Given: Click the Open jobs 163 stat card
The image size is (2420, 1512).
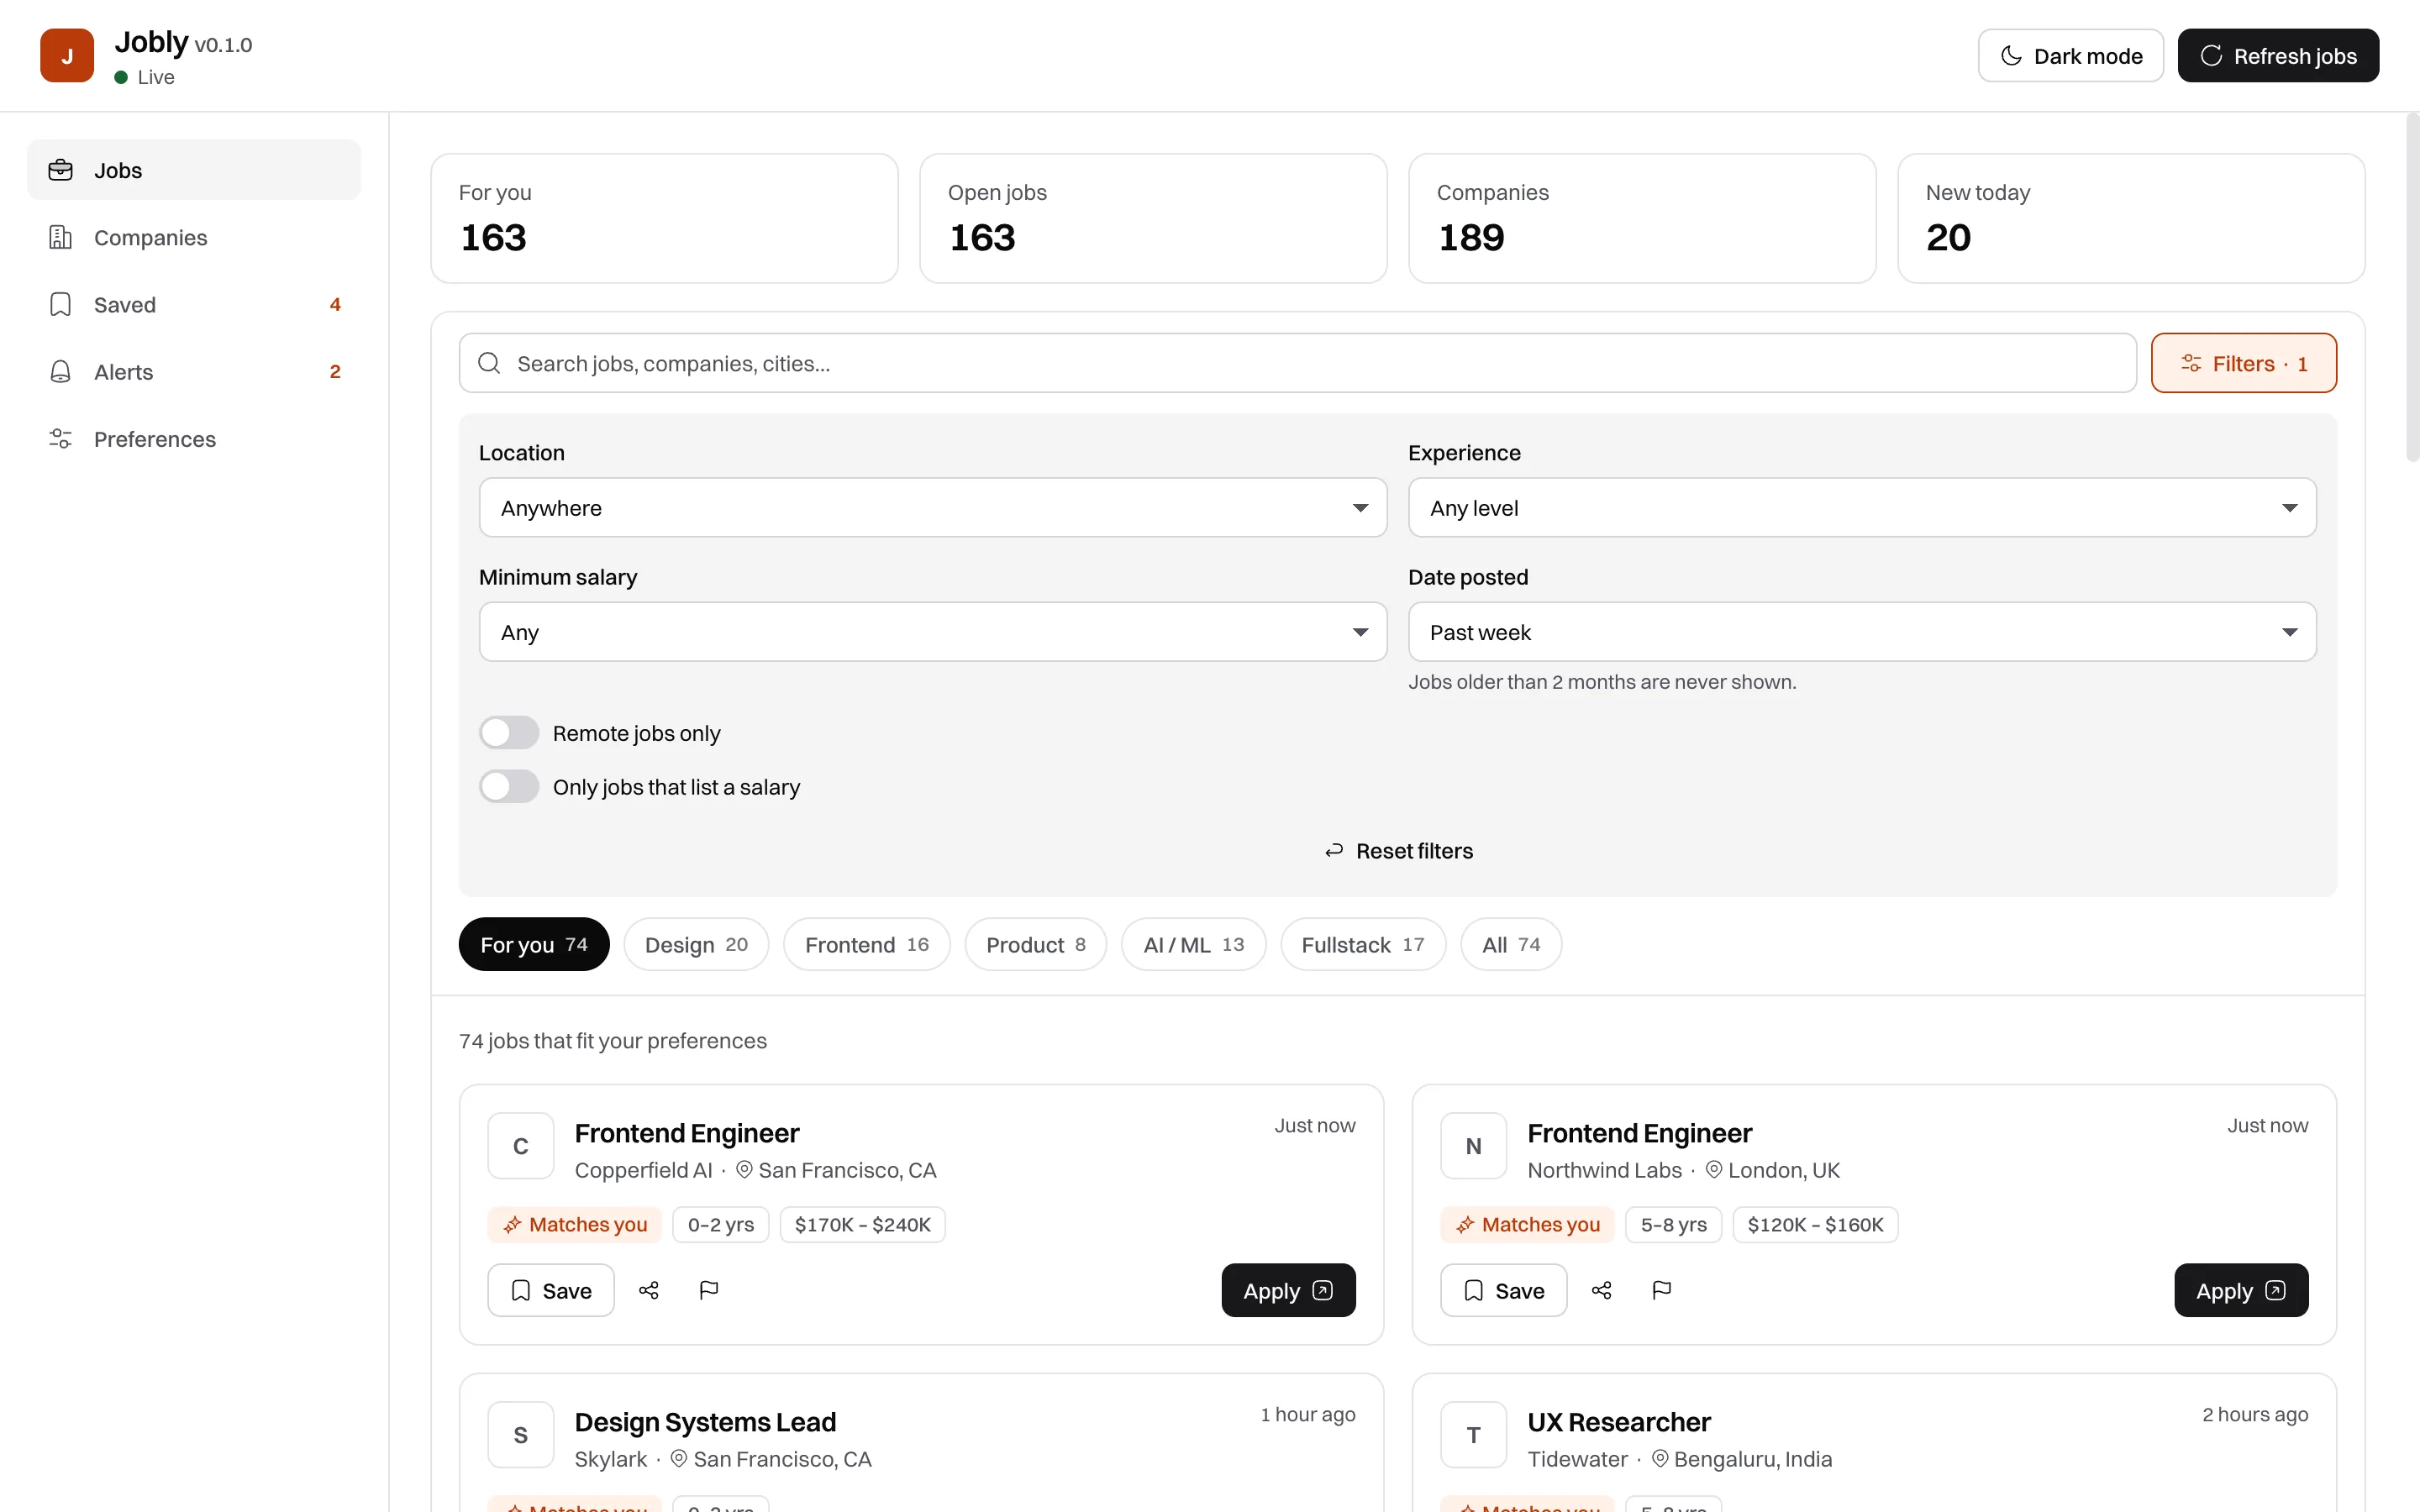Looking at the screenshot, I should [1153, 218].
